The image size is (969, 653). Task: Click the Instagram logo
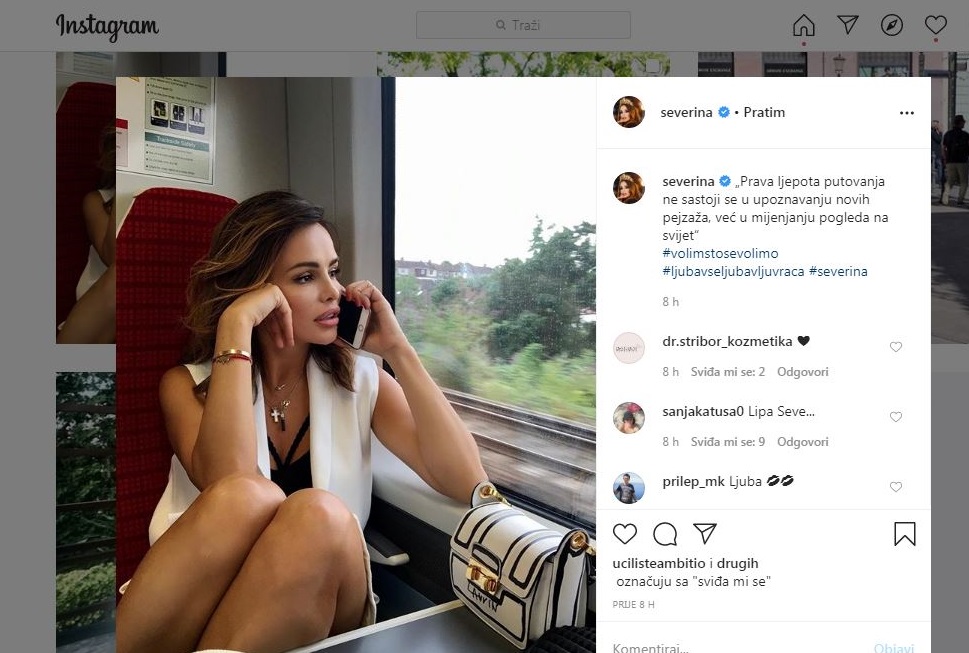point(107,27)
